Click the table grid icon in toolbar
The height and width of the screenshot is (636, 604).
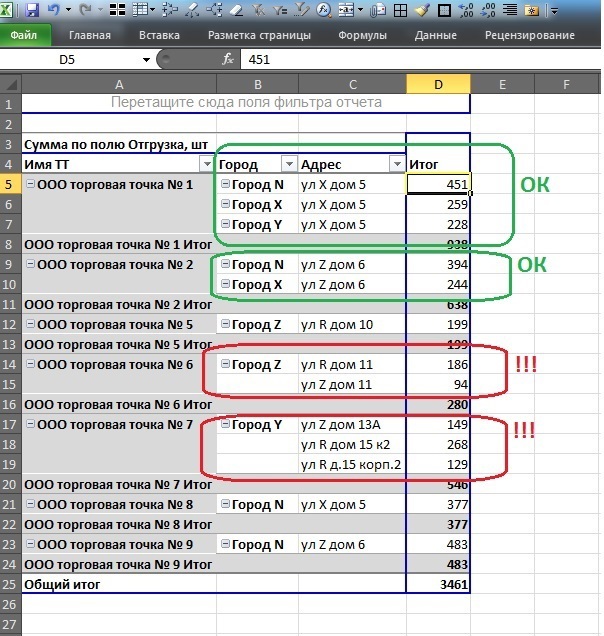tap(140, 9)
